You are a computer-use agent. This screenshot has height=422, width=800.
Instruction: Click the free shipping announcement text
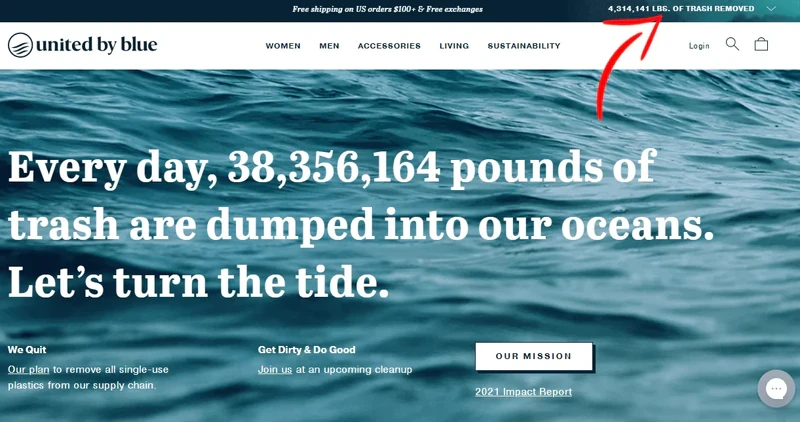point(388,9)
